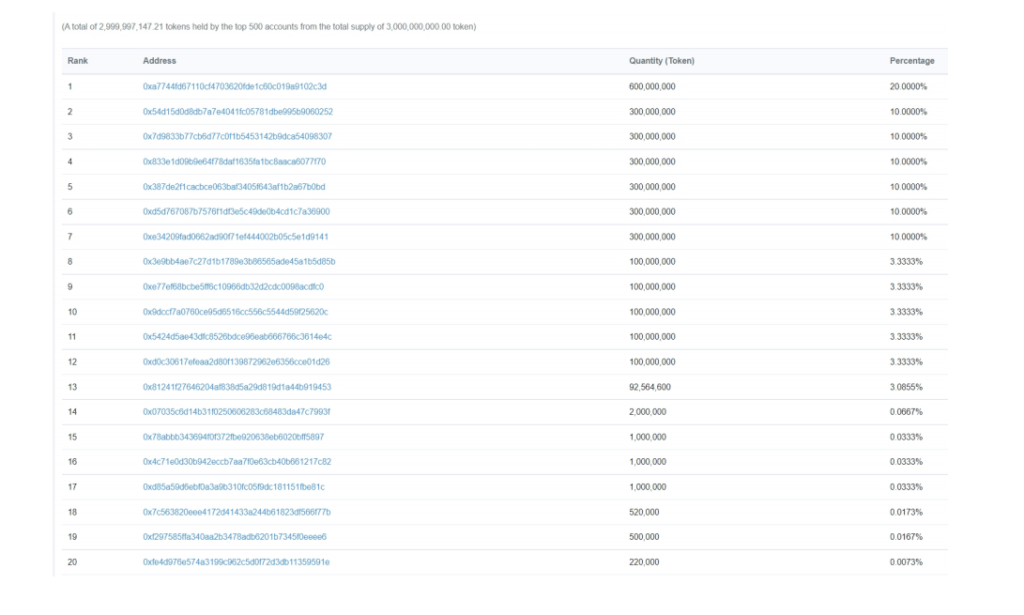Open rank 13 address 0x81241f27 link

(237, 387)
